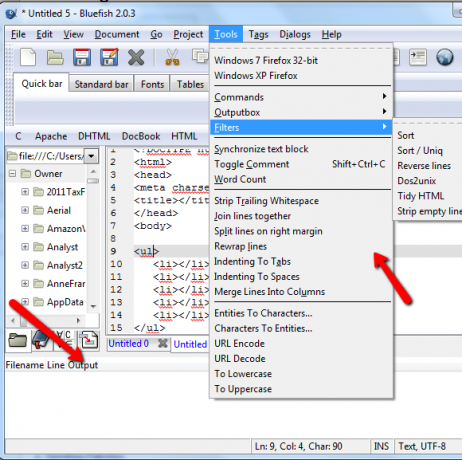Open the filebrowser folder panel tab icon
Image resolution: width=462 pixels, height=460 pixels.
click(x=17, y=340)
